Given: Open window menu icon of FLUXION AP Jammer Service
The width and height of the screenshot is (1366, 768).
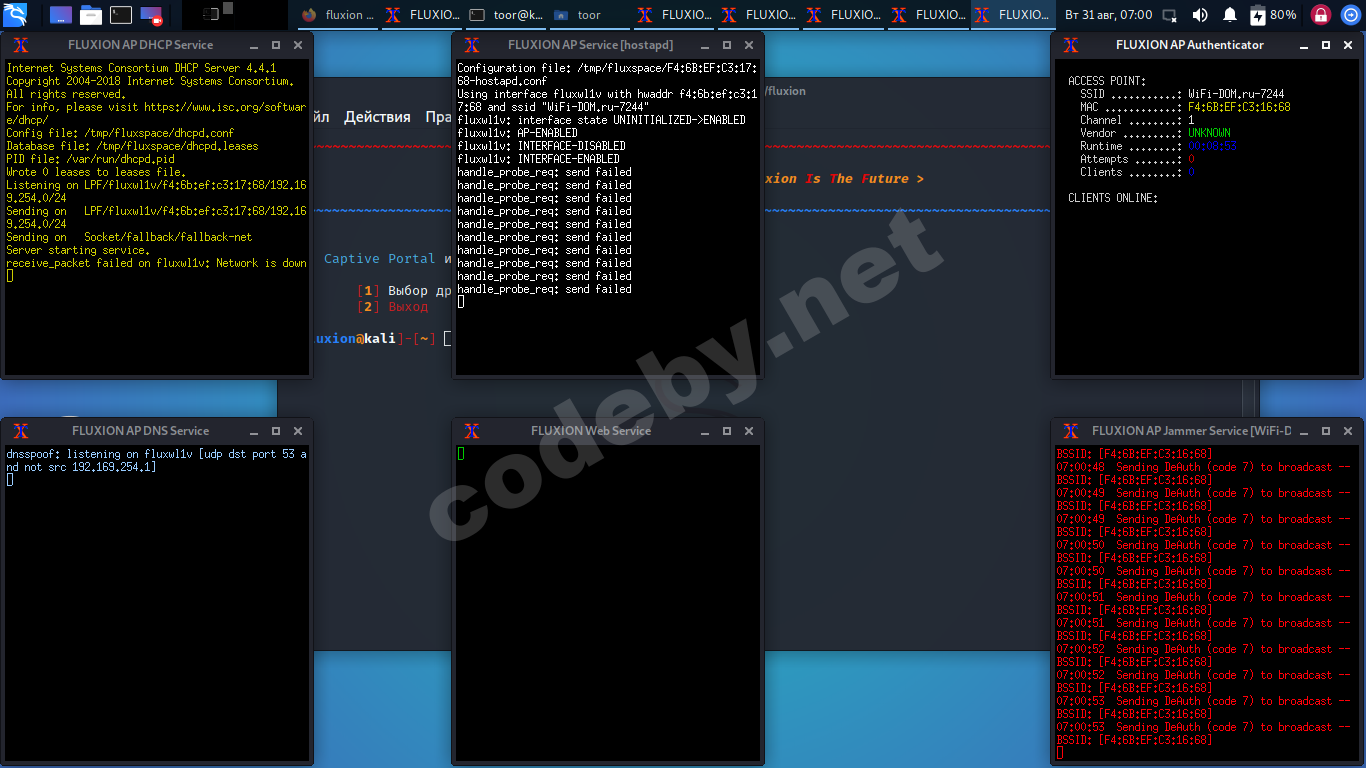Looking at the screenshot, I should click(x=1071, y=431).
